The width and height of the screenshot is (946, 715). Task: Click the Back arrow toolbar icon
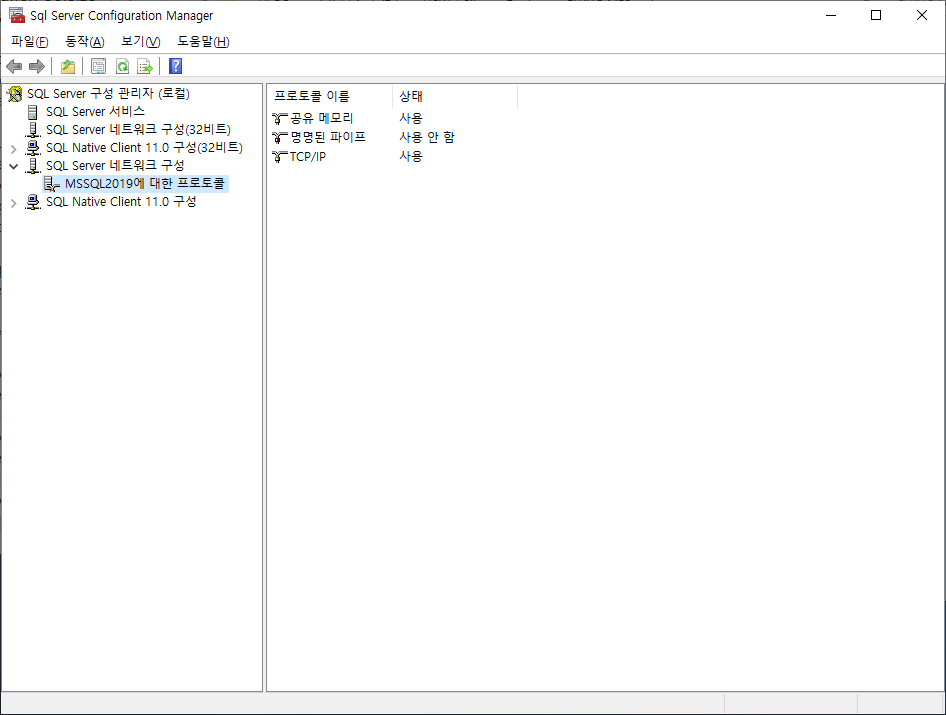[14, 66]
